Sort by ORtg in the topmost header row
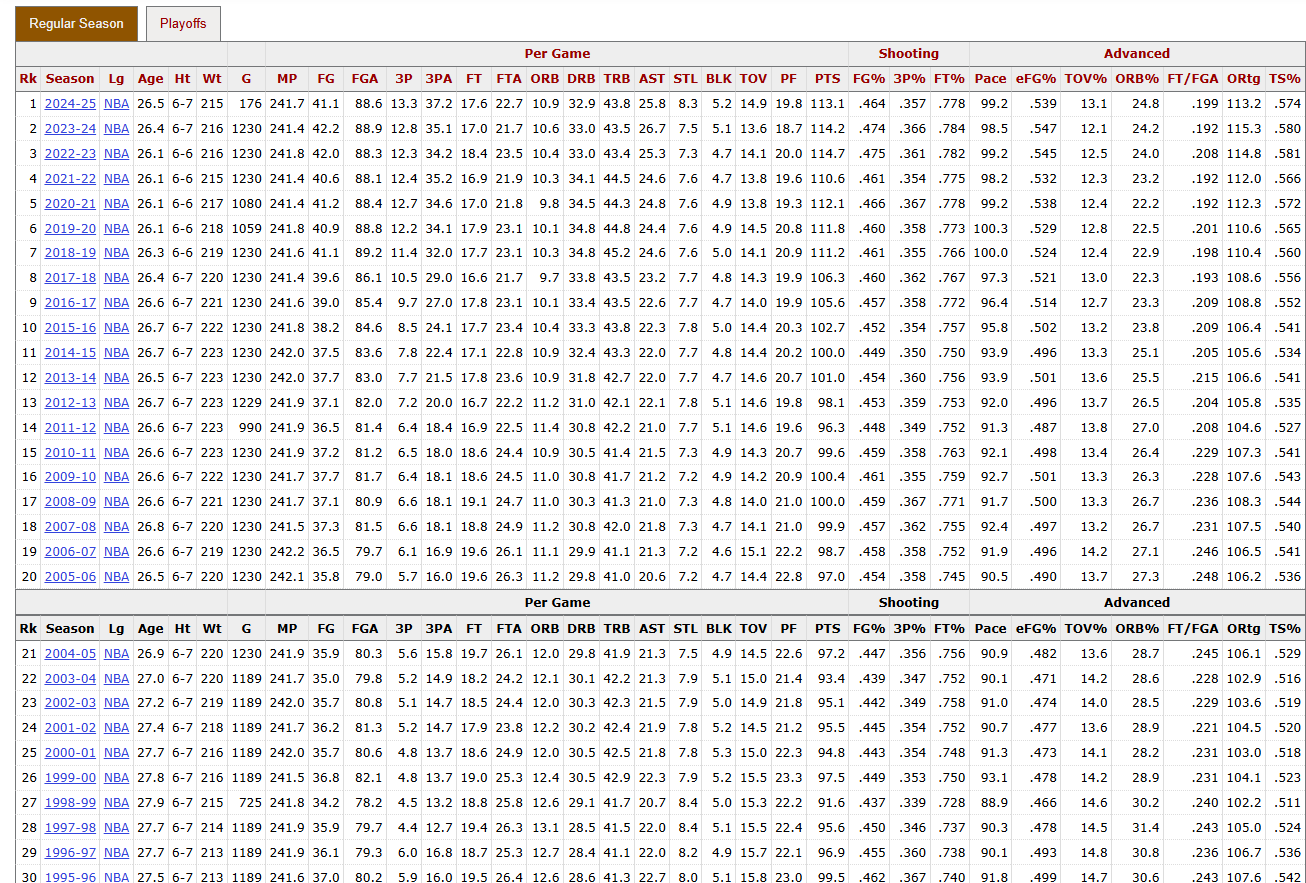Screen dimensions: 1306x883 (x=1243, y=79)
